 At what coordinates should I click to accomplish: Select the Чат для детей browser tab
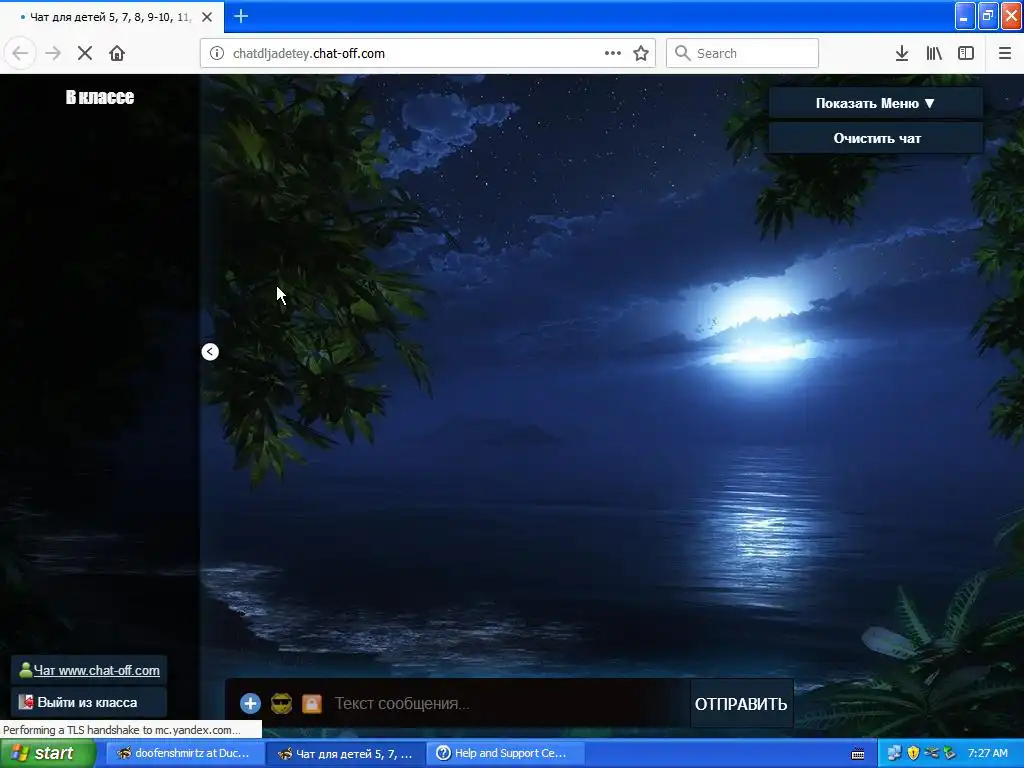coord(111,17)
